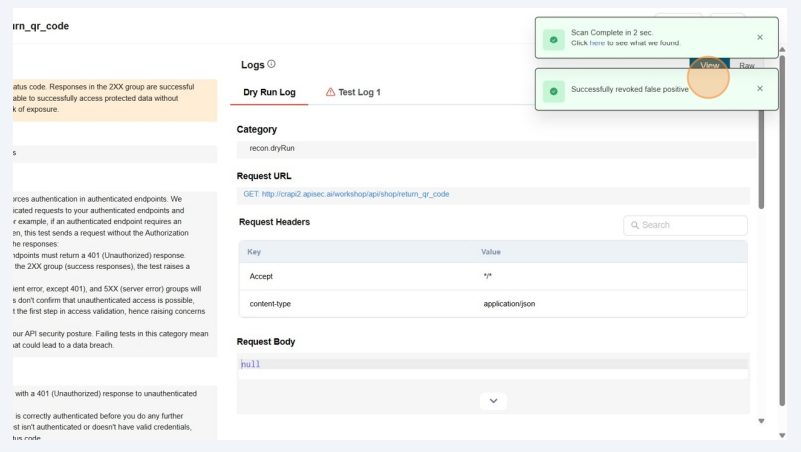Viewport: 801px width, 452px height.
Task: Dismiss the Scan Complete notification
Action: pos(759,37)
